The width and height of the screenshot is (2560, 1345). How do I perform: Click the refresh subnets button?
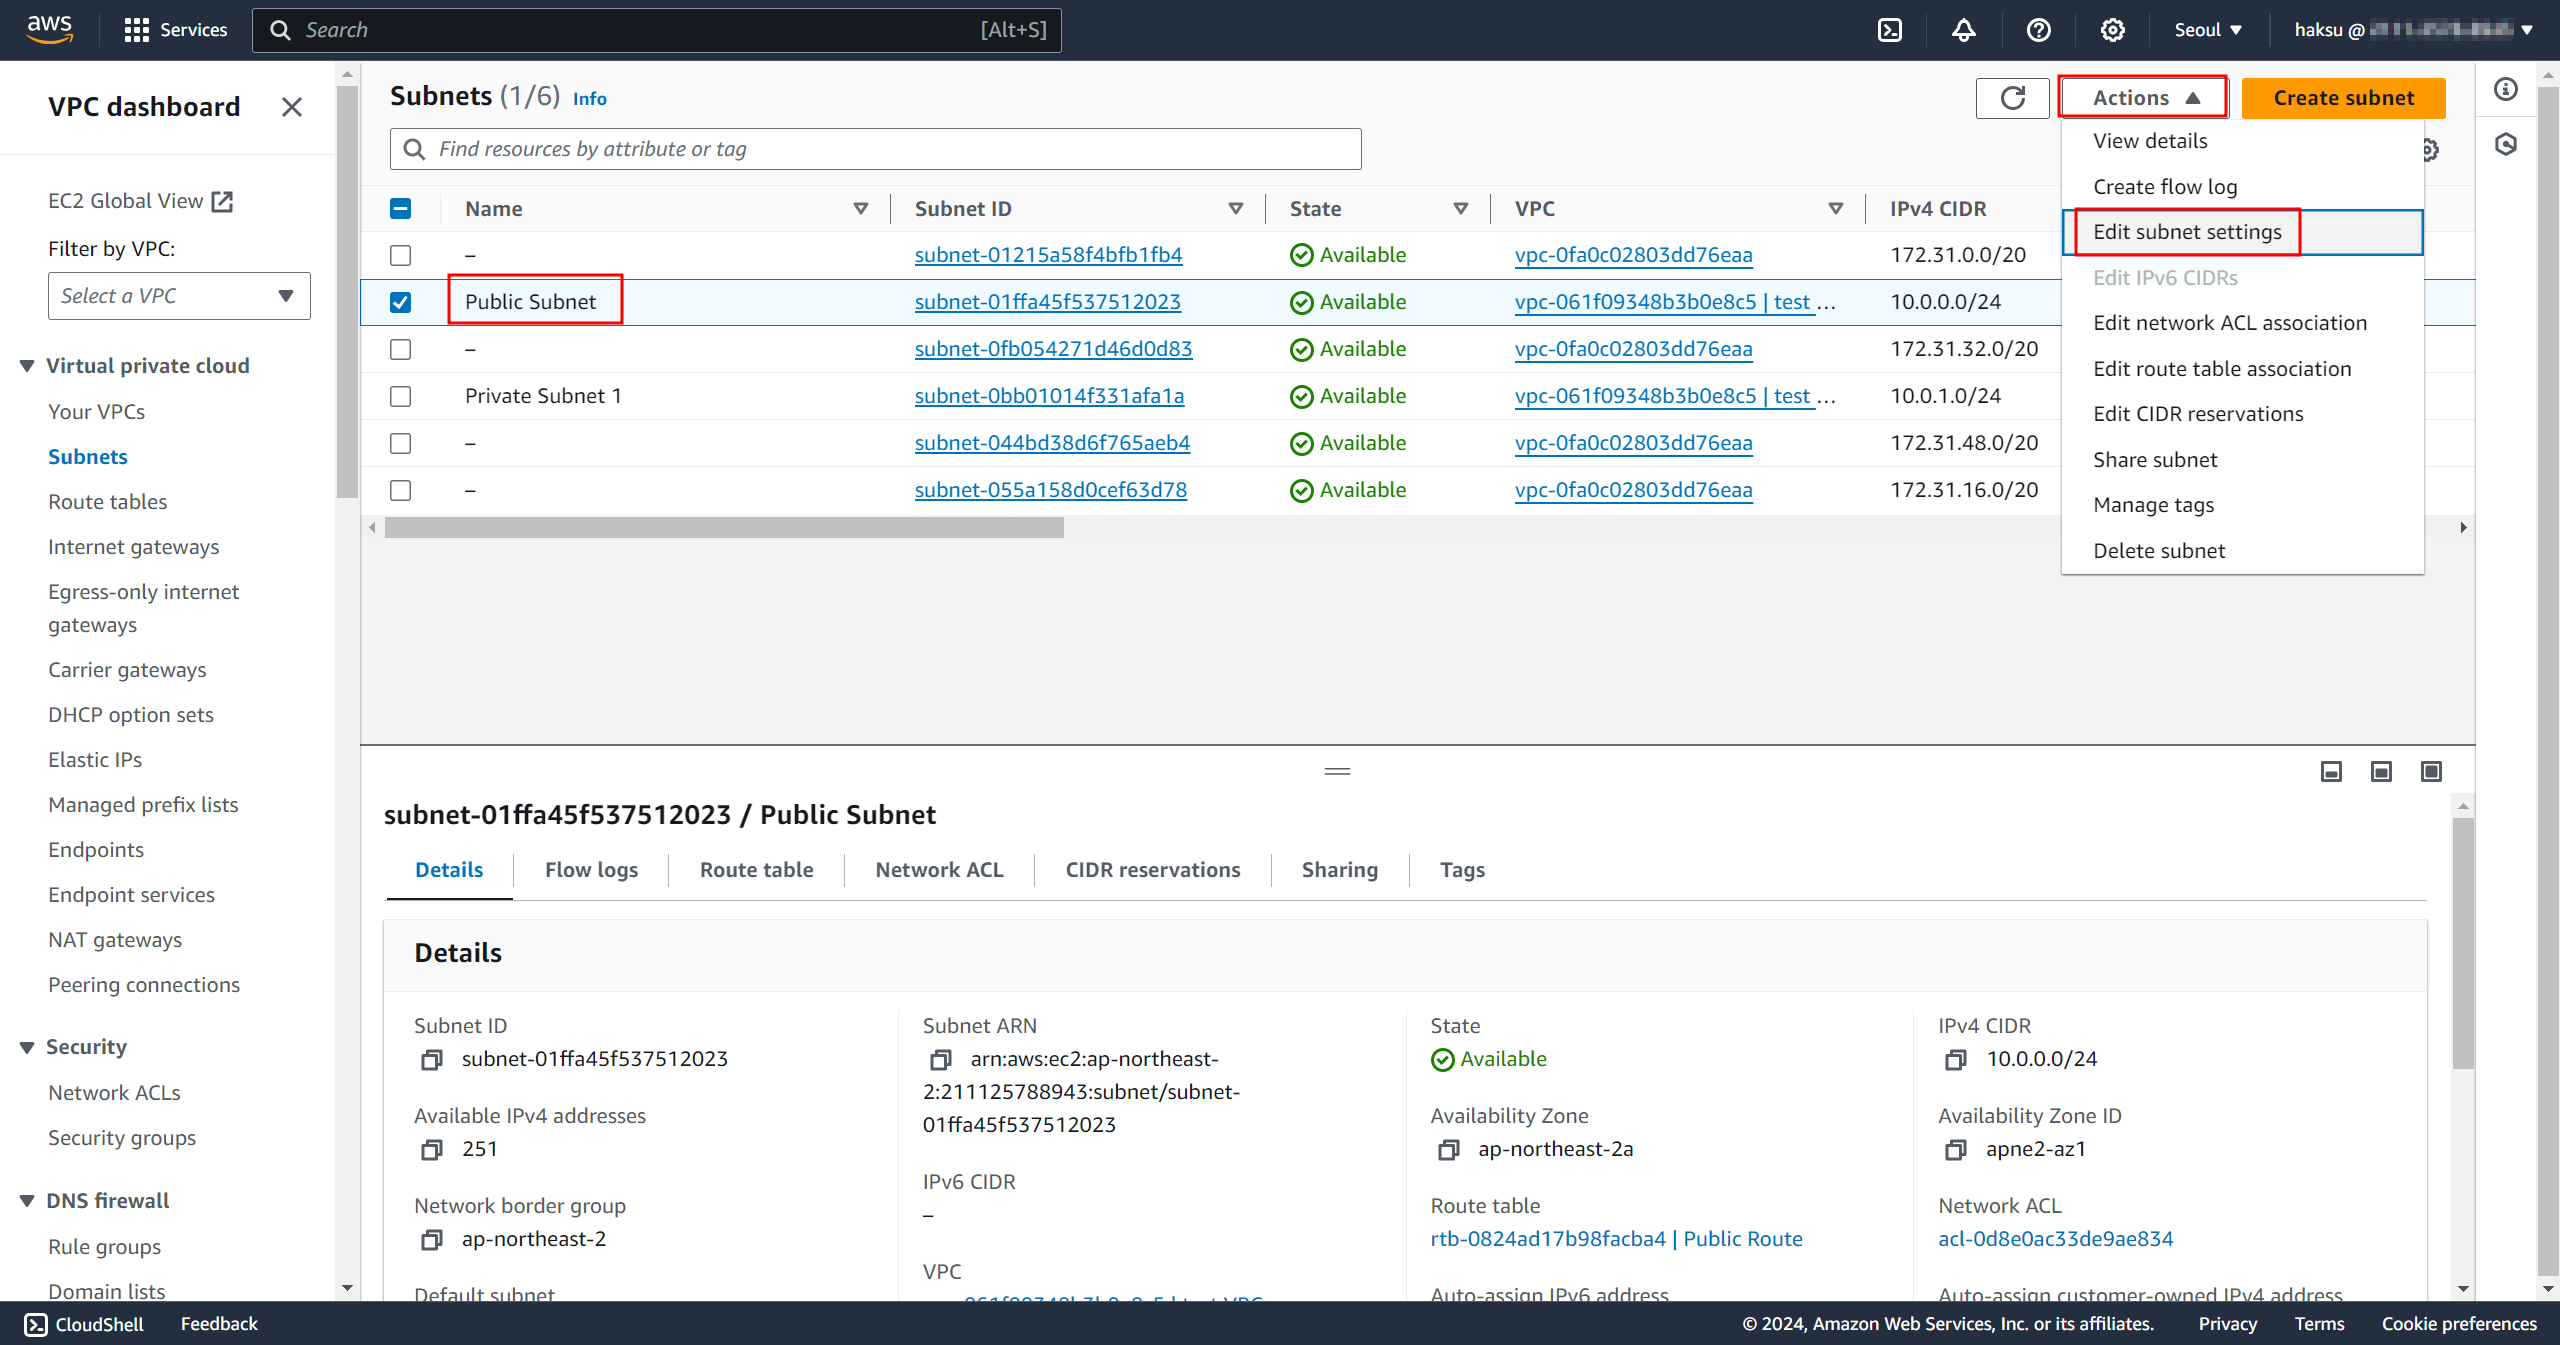pos(2012,98)
